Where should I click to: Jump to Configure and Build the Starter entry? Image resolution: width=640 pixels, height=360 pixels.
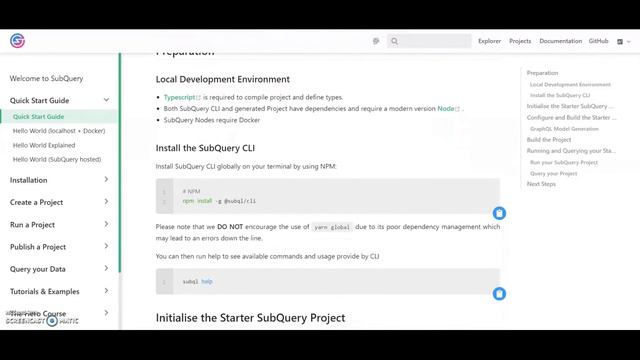[x=571, y=118]
